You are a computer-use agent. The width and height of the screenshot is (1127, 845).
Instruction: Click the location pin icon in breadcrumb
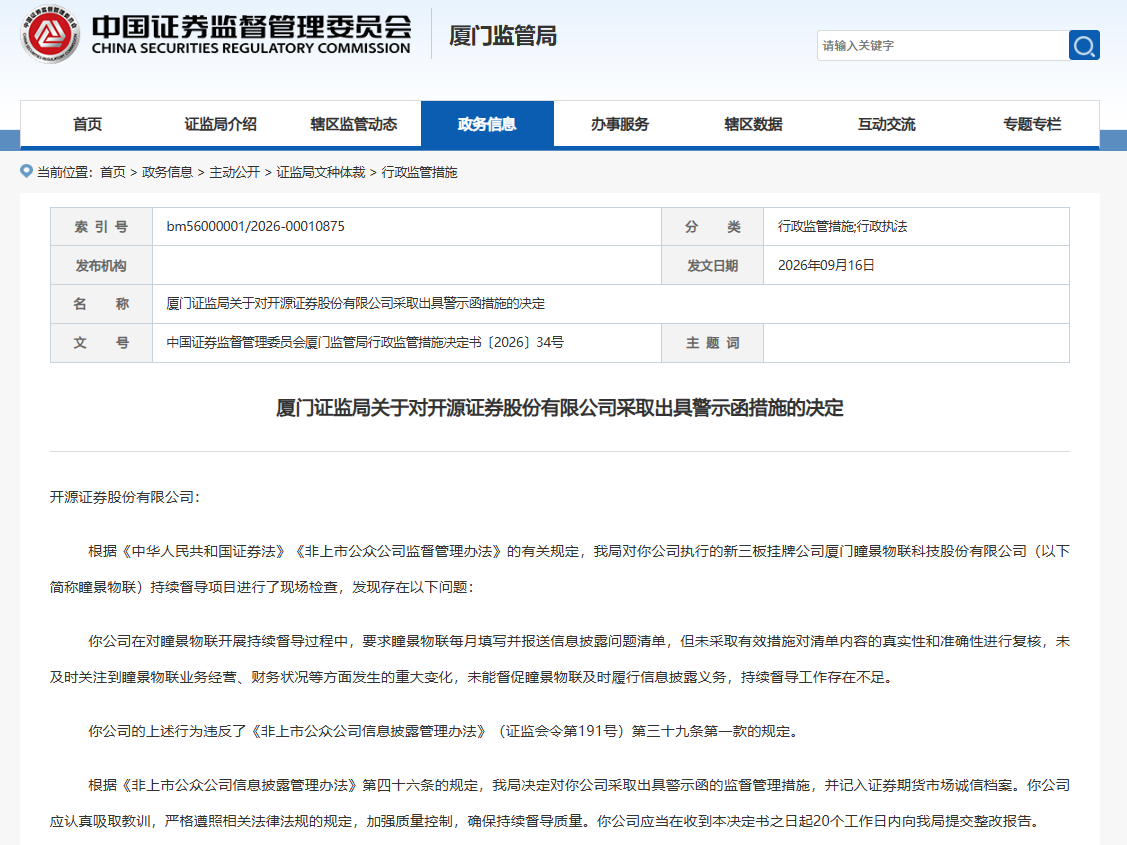point(27,171)
